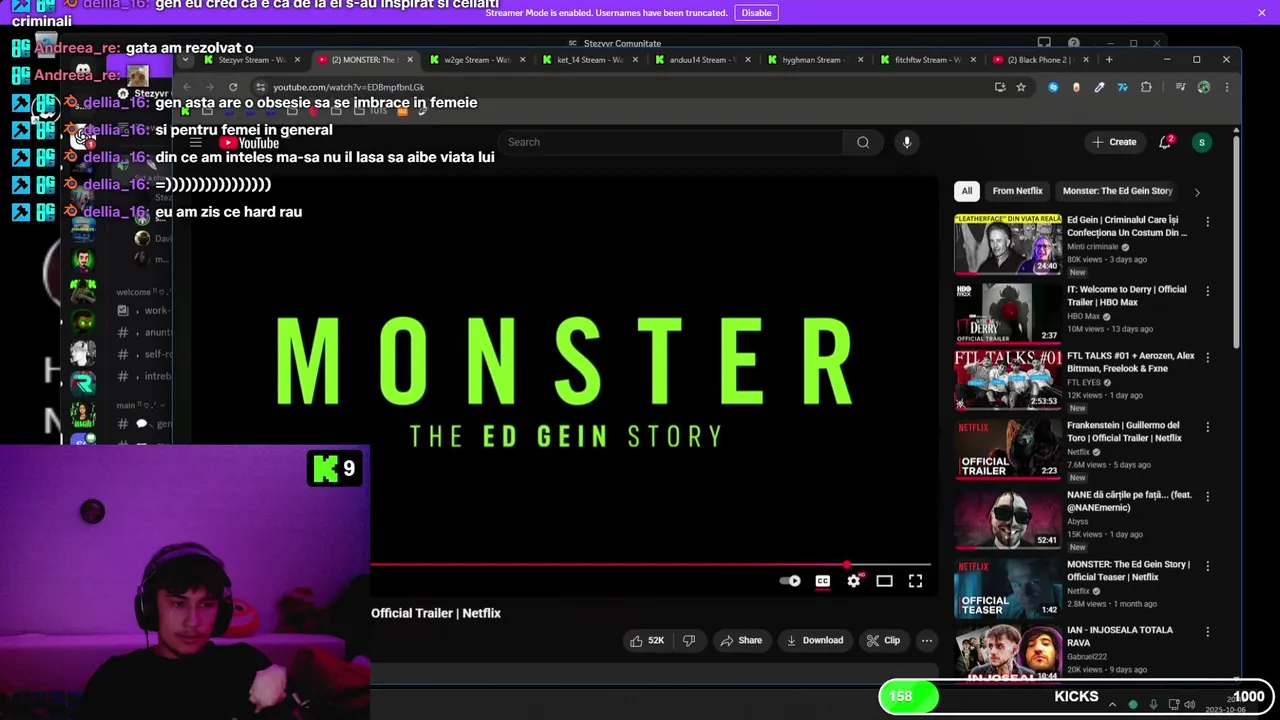Enter fullscreen in the video player
The height and width of the screenshot is (720, 1280).
pyautogui.click(x=915, y=581)
